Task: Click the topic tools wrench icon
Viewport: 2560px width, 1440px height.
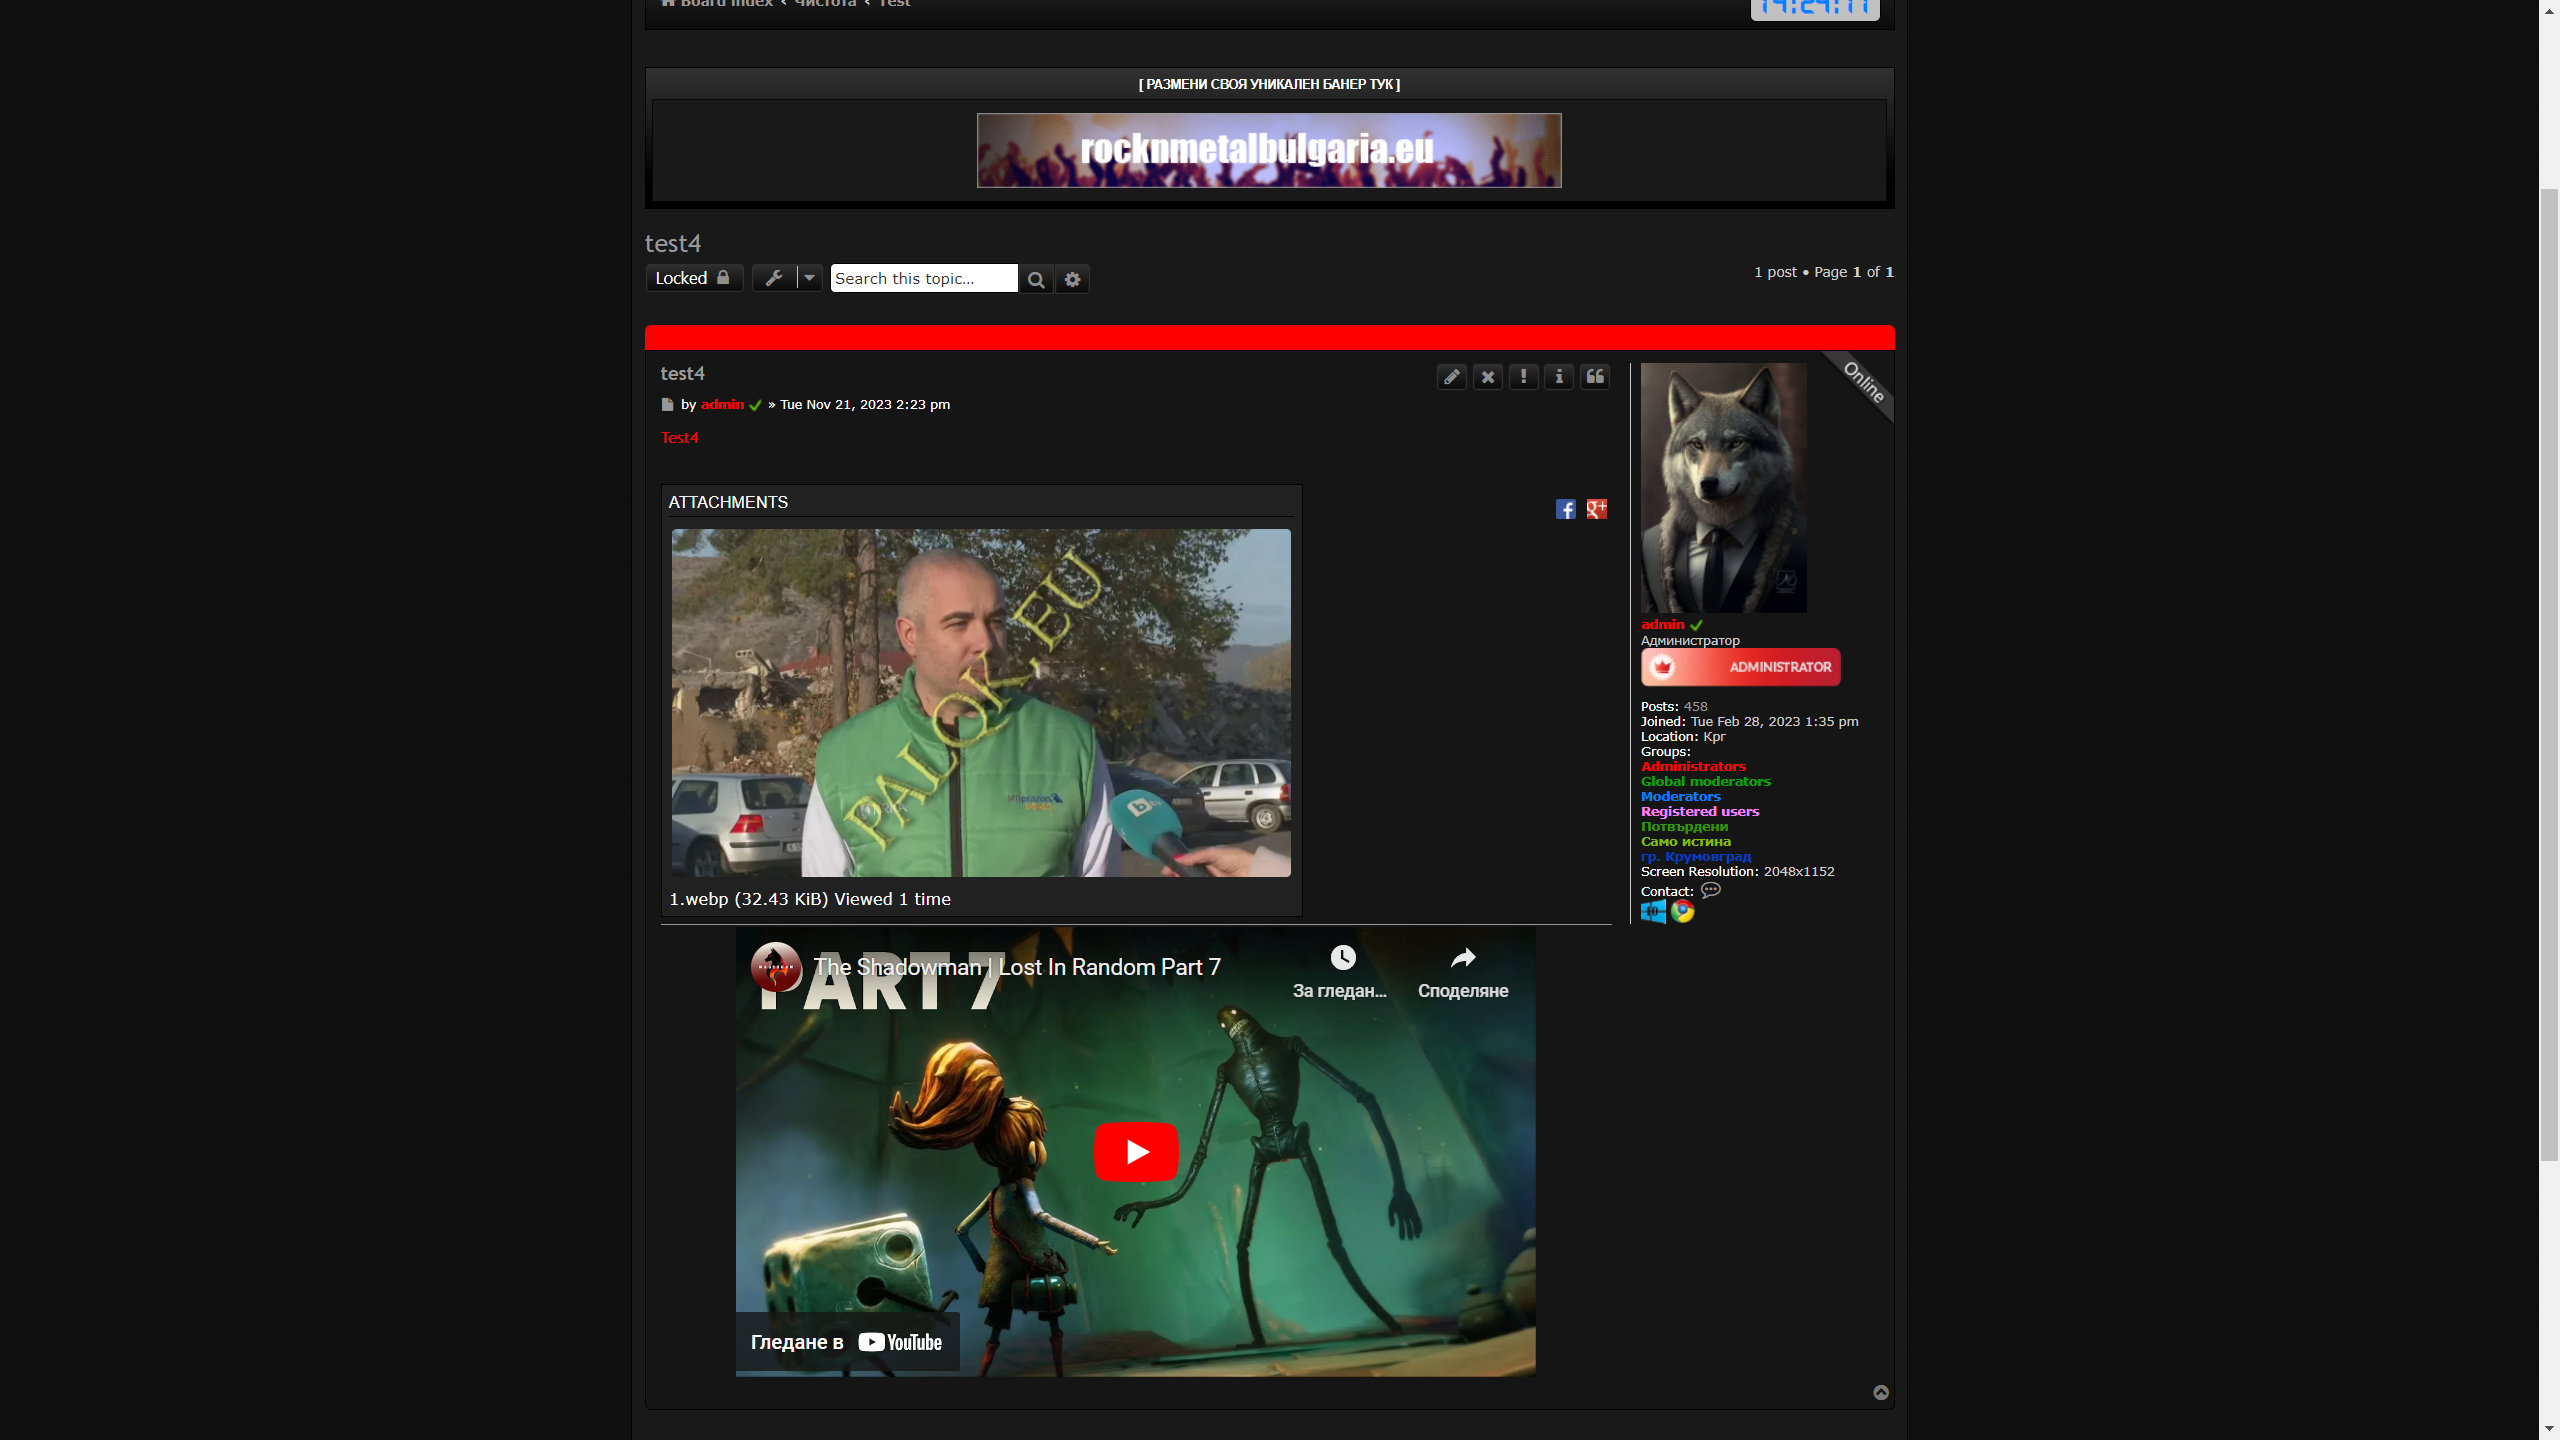Action: tap(774, 278)
